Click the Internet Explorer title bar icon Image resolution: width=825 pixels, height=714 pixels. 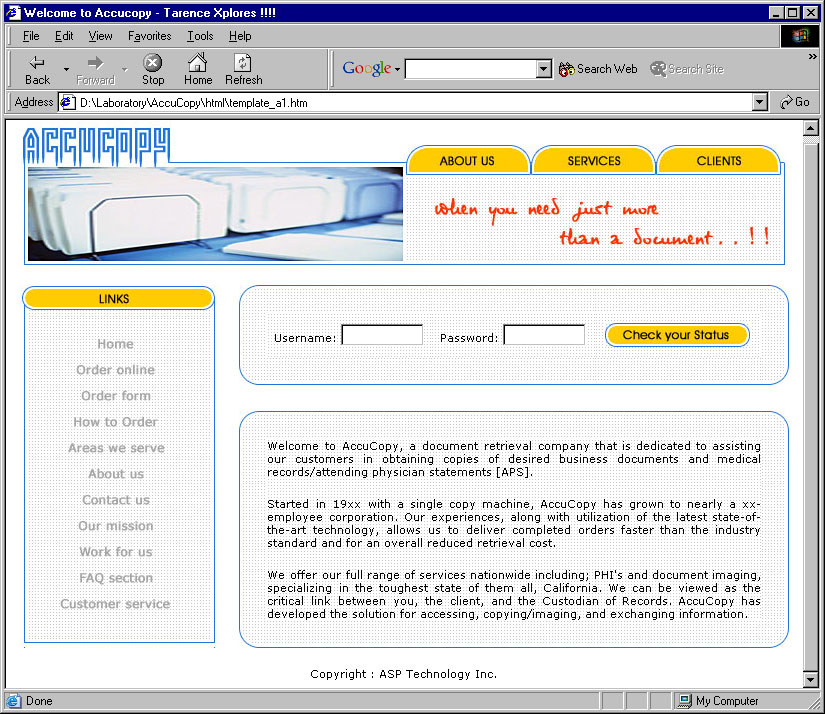click(13, 13)
